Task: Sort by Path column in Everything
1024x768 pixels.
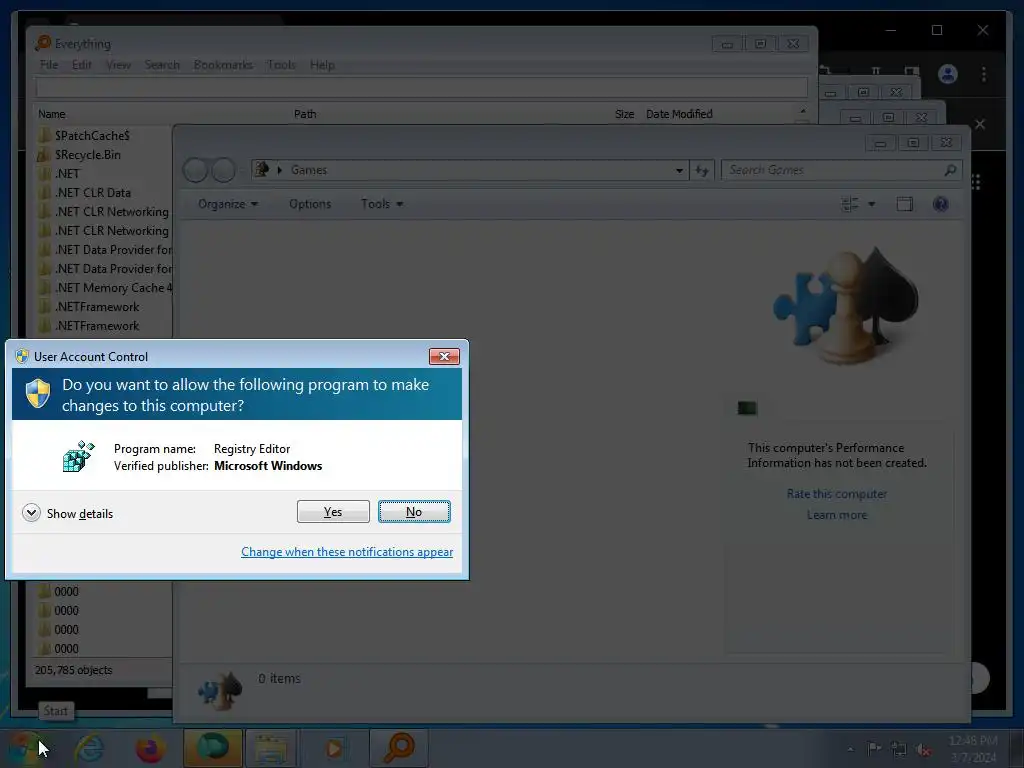Action: (x=305, y=114)
